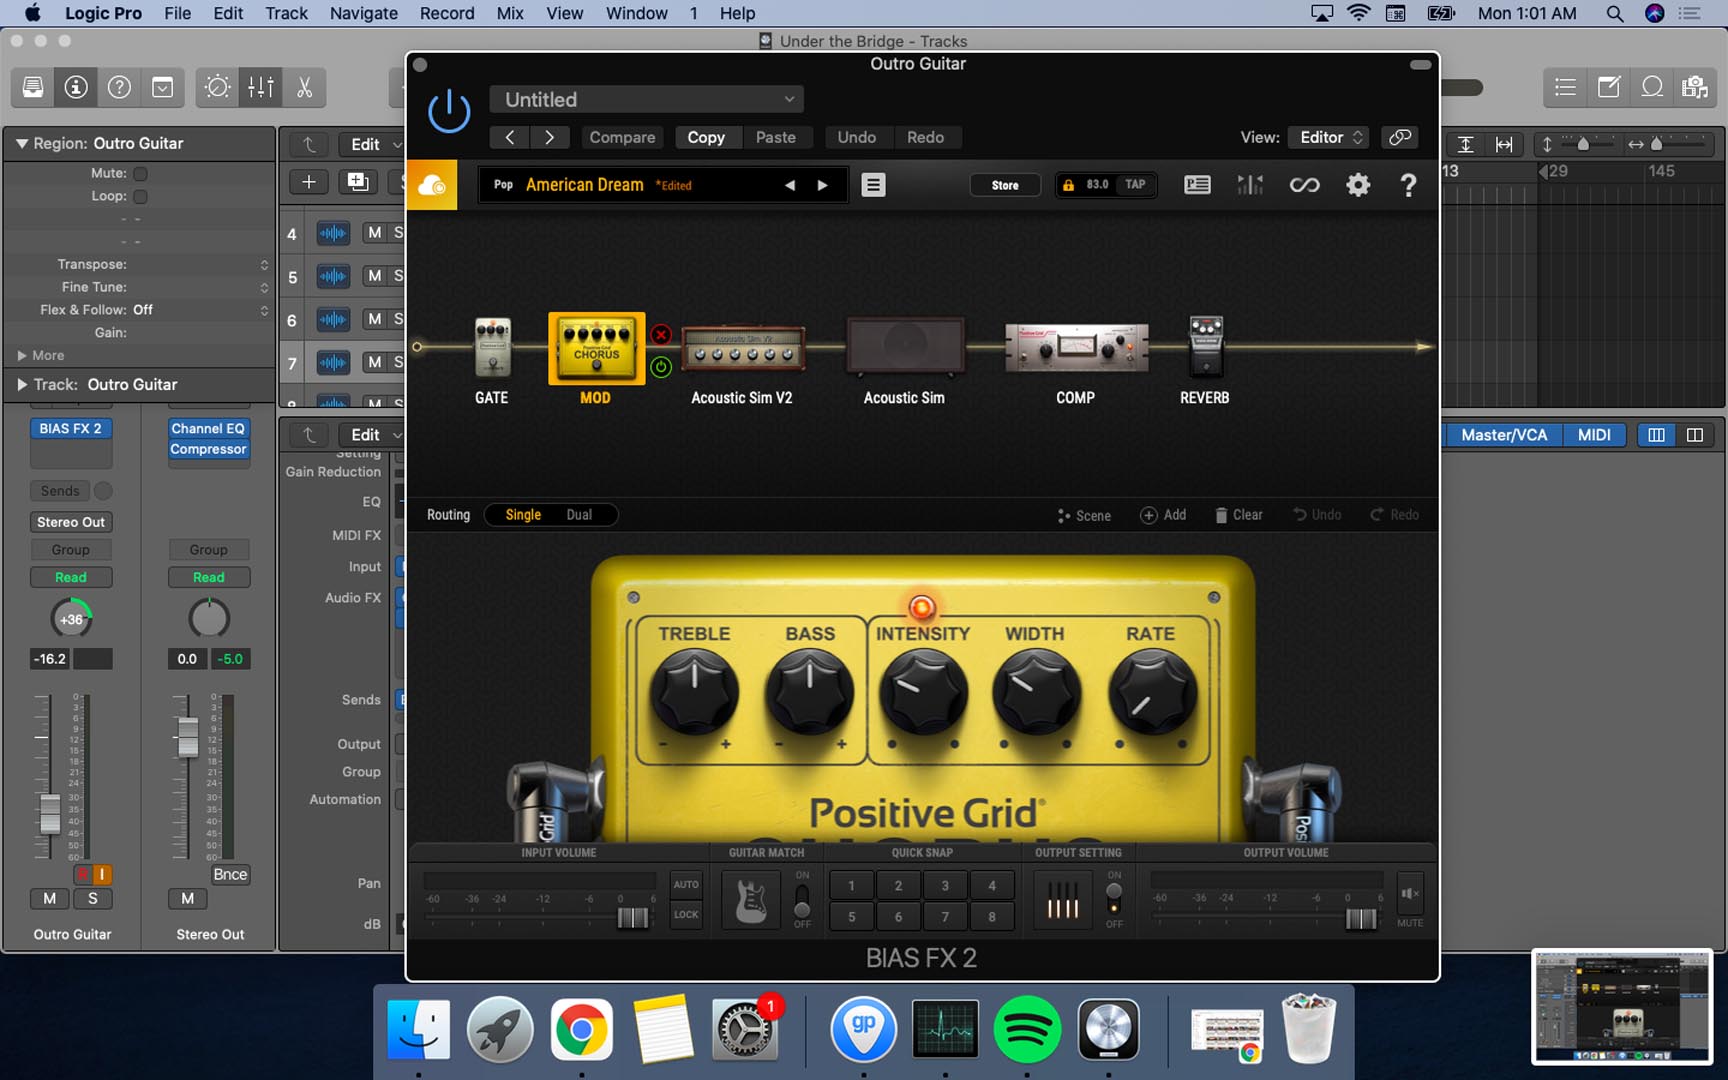Image resolution: width=1728 pixels, height=1080 pixels.
Task: Open the View Editor dropdown
Action: click(x=1329, y=137)
